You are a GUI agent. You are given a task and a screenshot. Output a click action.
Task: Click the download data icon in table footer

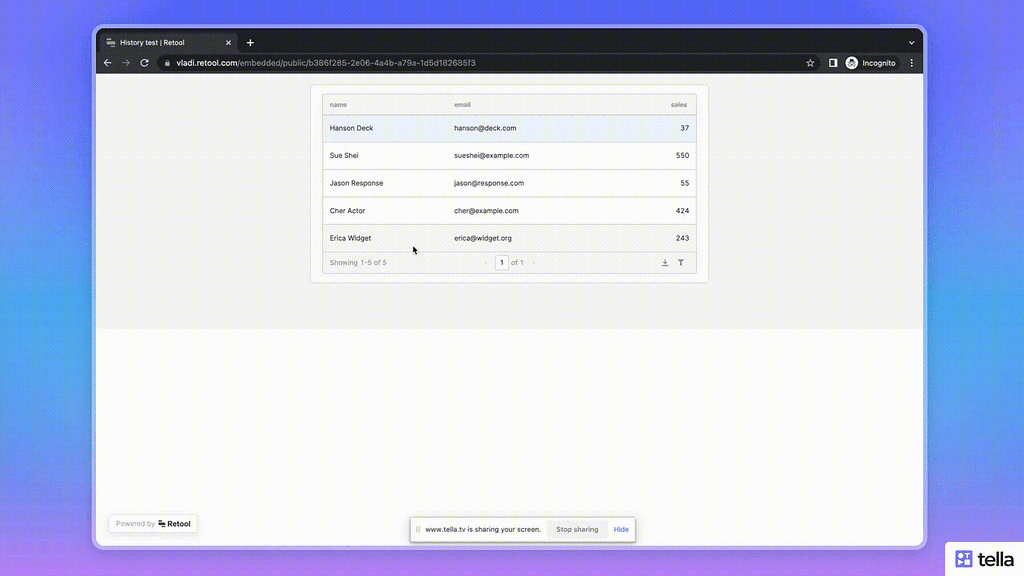pyautogui.click(x=665, y=262)
